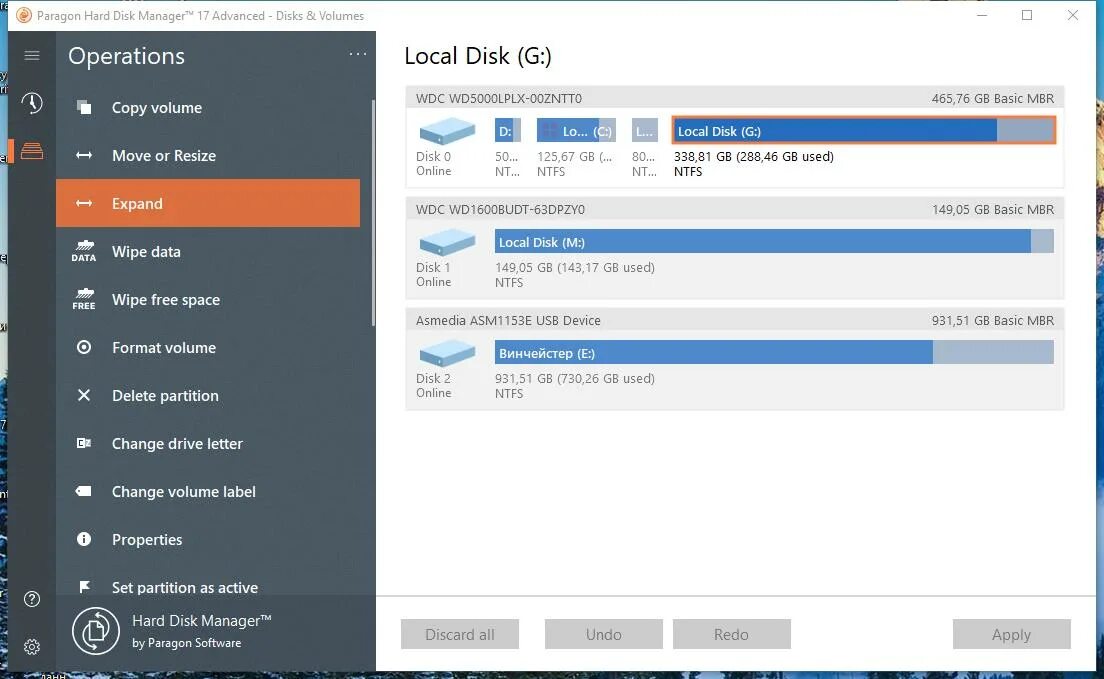Click the Local Disk (G:) page heading
Image resolution: width=1104 pixels, height=679 pixels.
coord(478,56)
